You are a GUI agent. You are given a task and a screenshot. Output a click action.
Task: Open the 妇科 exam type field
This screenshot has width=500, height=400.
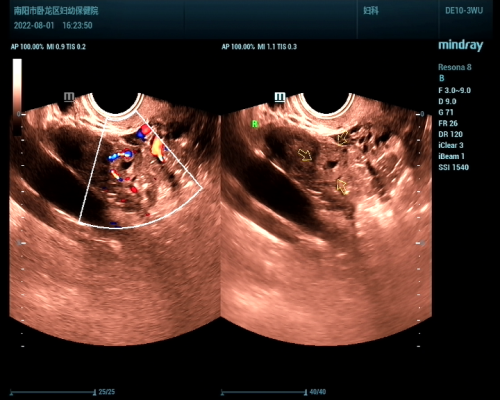click(371, 11)
